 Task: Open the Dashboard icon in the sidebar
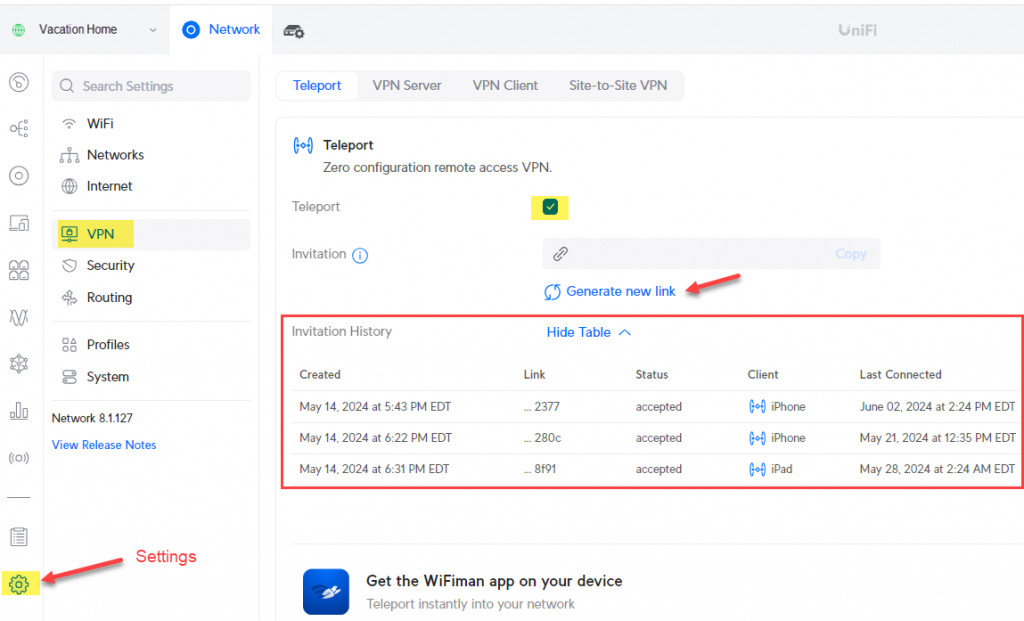19,82
